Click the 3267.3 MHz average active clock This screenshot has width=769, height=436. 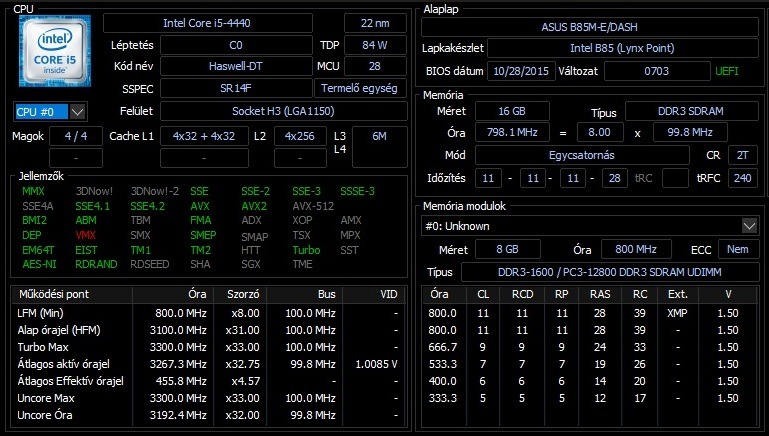178,364
